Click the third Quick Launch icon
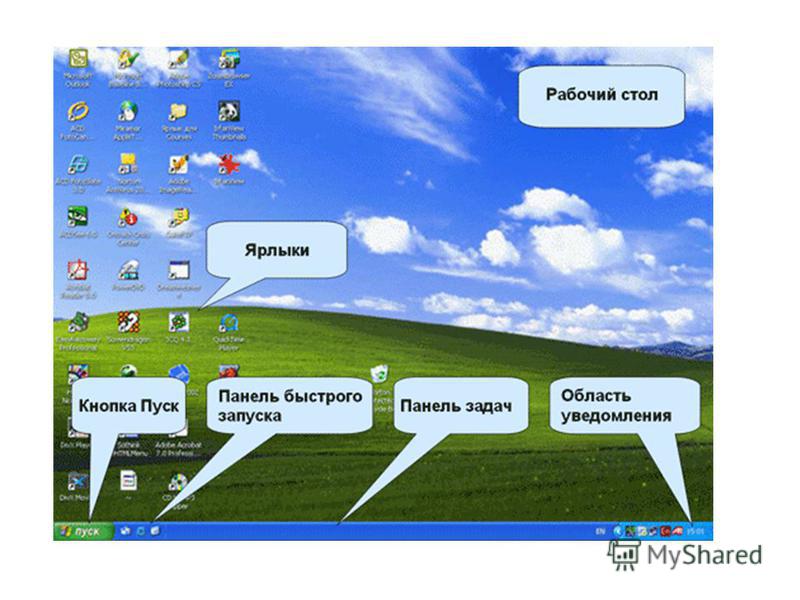The height and width of the screenshot is (600, 800). pyautogui.click(x=155, y=531)
